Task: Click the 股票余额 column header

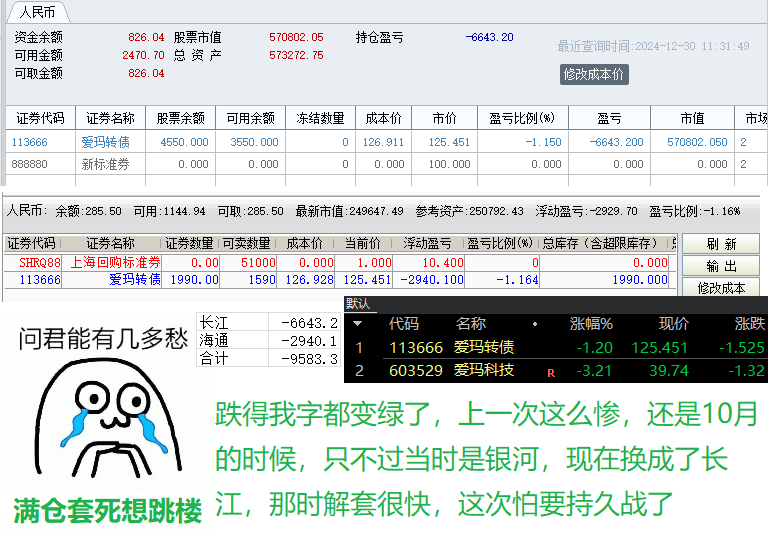Action: [x=180, y=118]
